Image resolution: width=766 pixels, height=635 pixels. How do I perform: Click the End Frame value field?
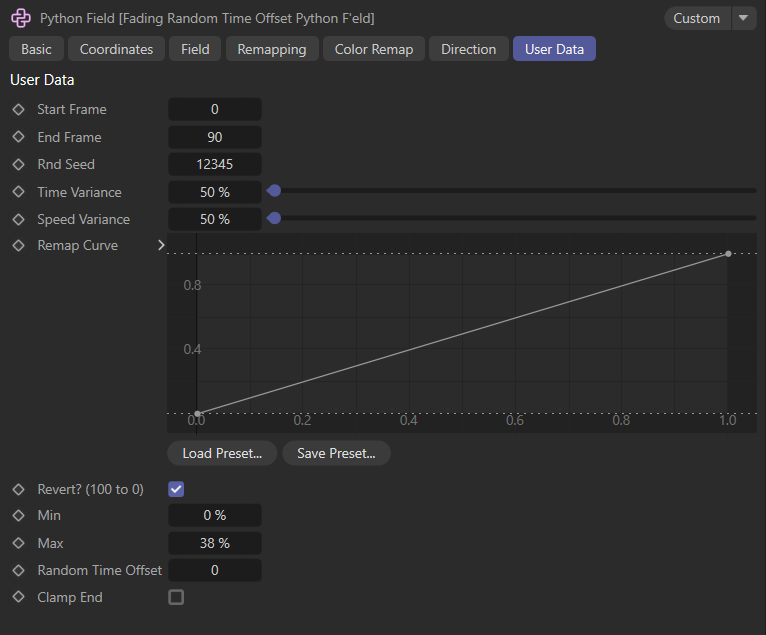215,137
